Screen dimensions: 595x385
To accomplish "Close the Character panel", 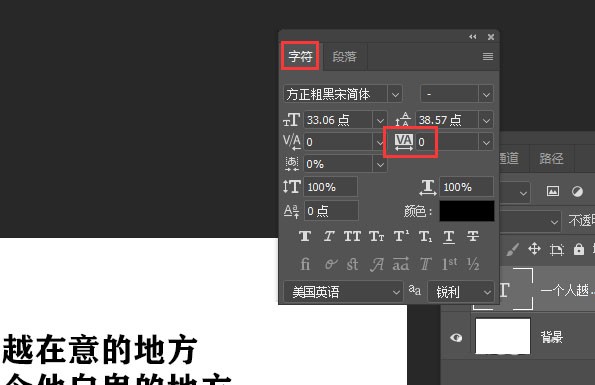I will point(491,37).
